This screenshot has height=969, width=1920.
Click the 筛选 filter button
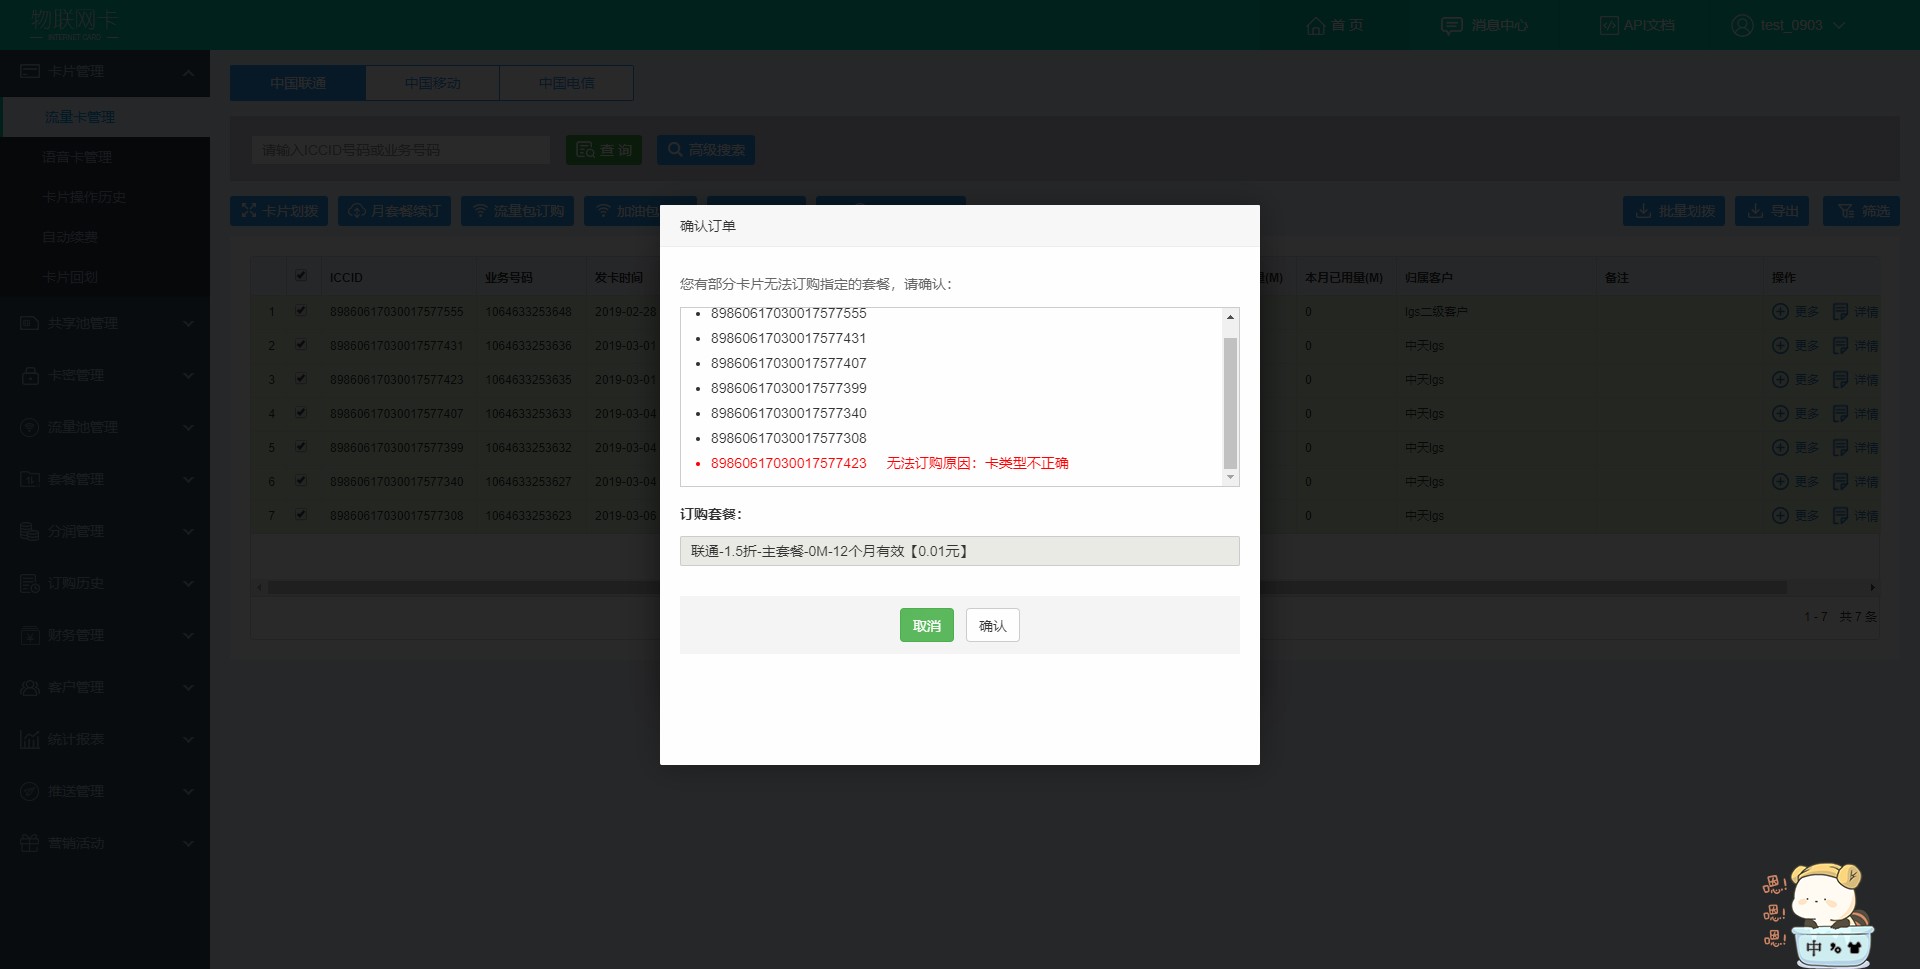[x=1861, y=211]
